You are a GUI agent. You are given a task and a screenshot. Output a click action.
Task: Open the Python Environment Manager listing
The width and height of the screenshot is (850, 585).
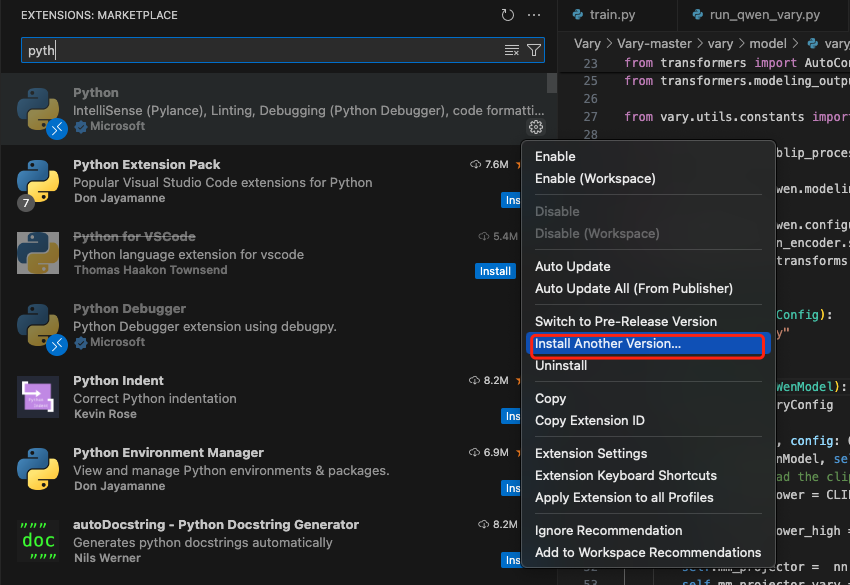coord(168,453)
